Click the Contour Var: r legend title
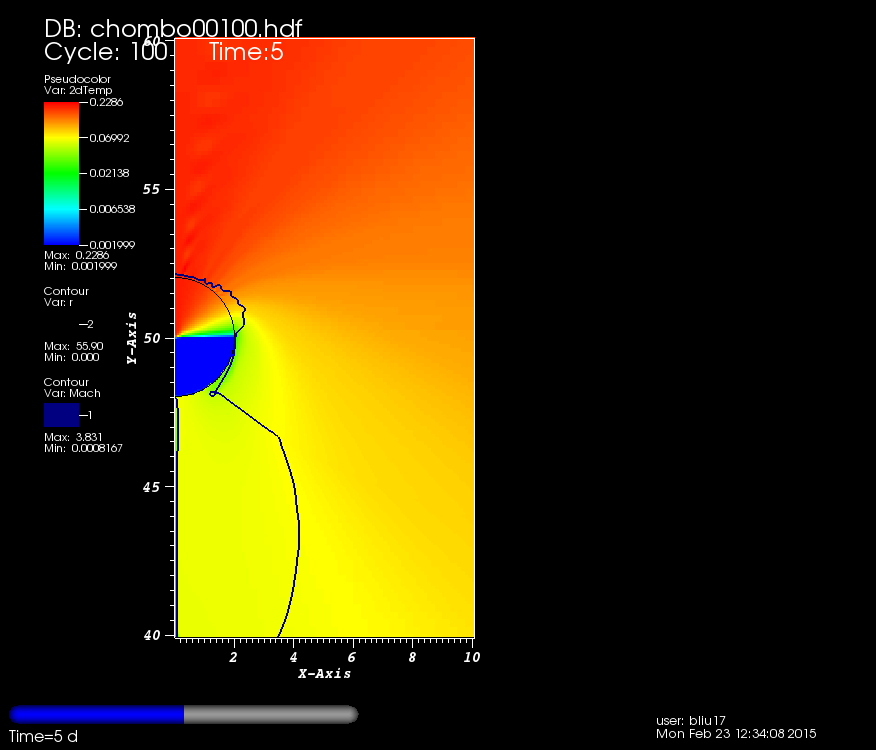 66,296
